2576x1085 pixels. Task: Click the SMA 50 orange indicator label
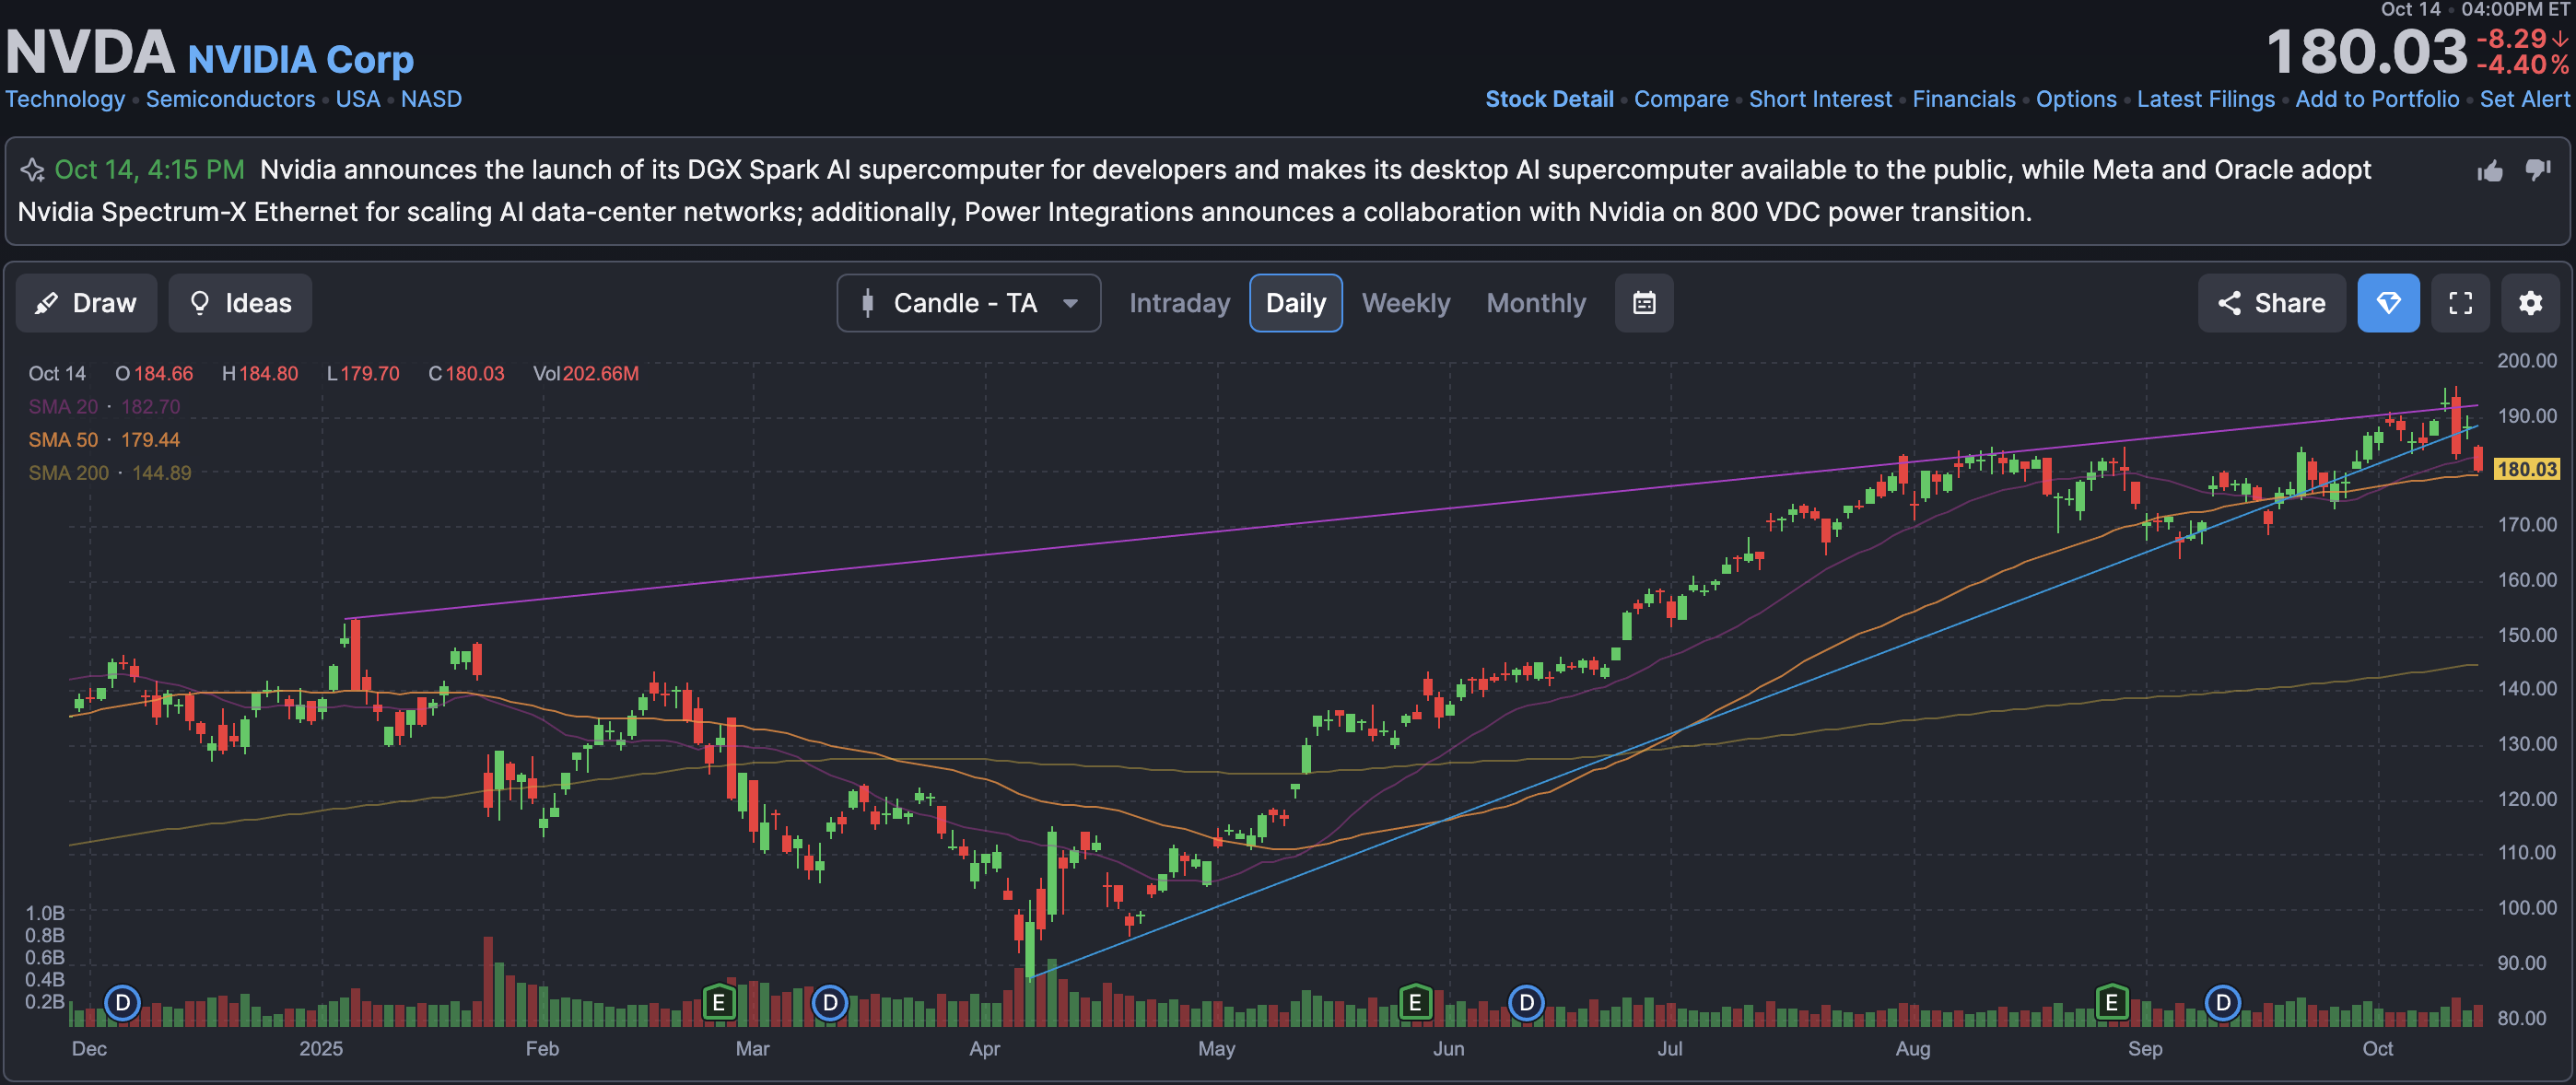pyautogui.click(x=63, y=440)
